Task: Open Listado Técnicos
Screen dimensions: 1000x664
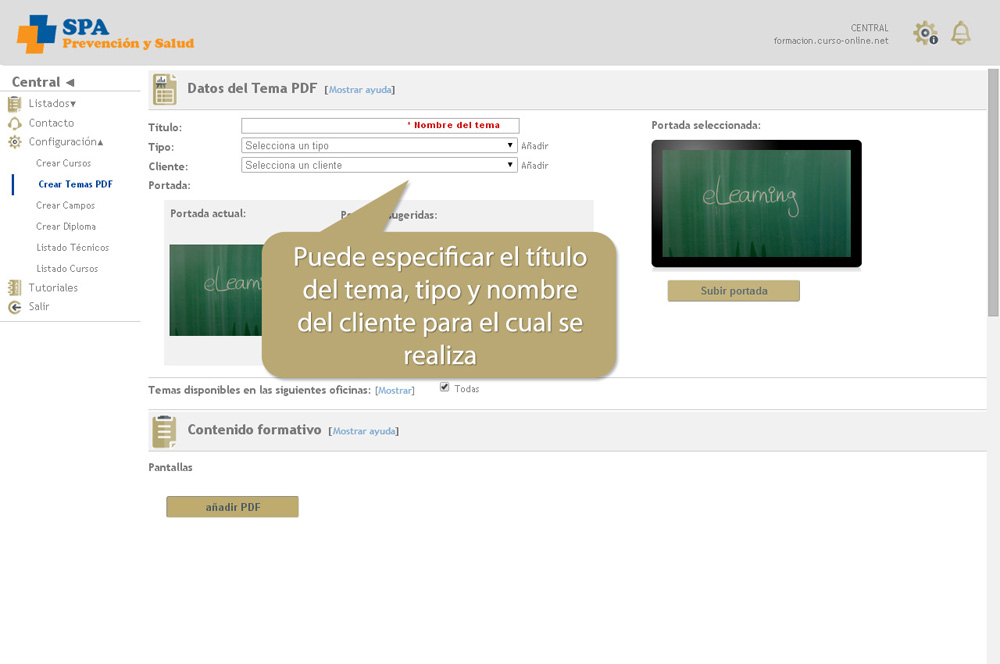Action: point(72,247)
